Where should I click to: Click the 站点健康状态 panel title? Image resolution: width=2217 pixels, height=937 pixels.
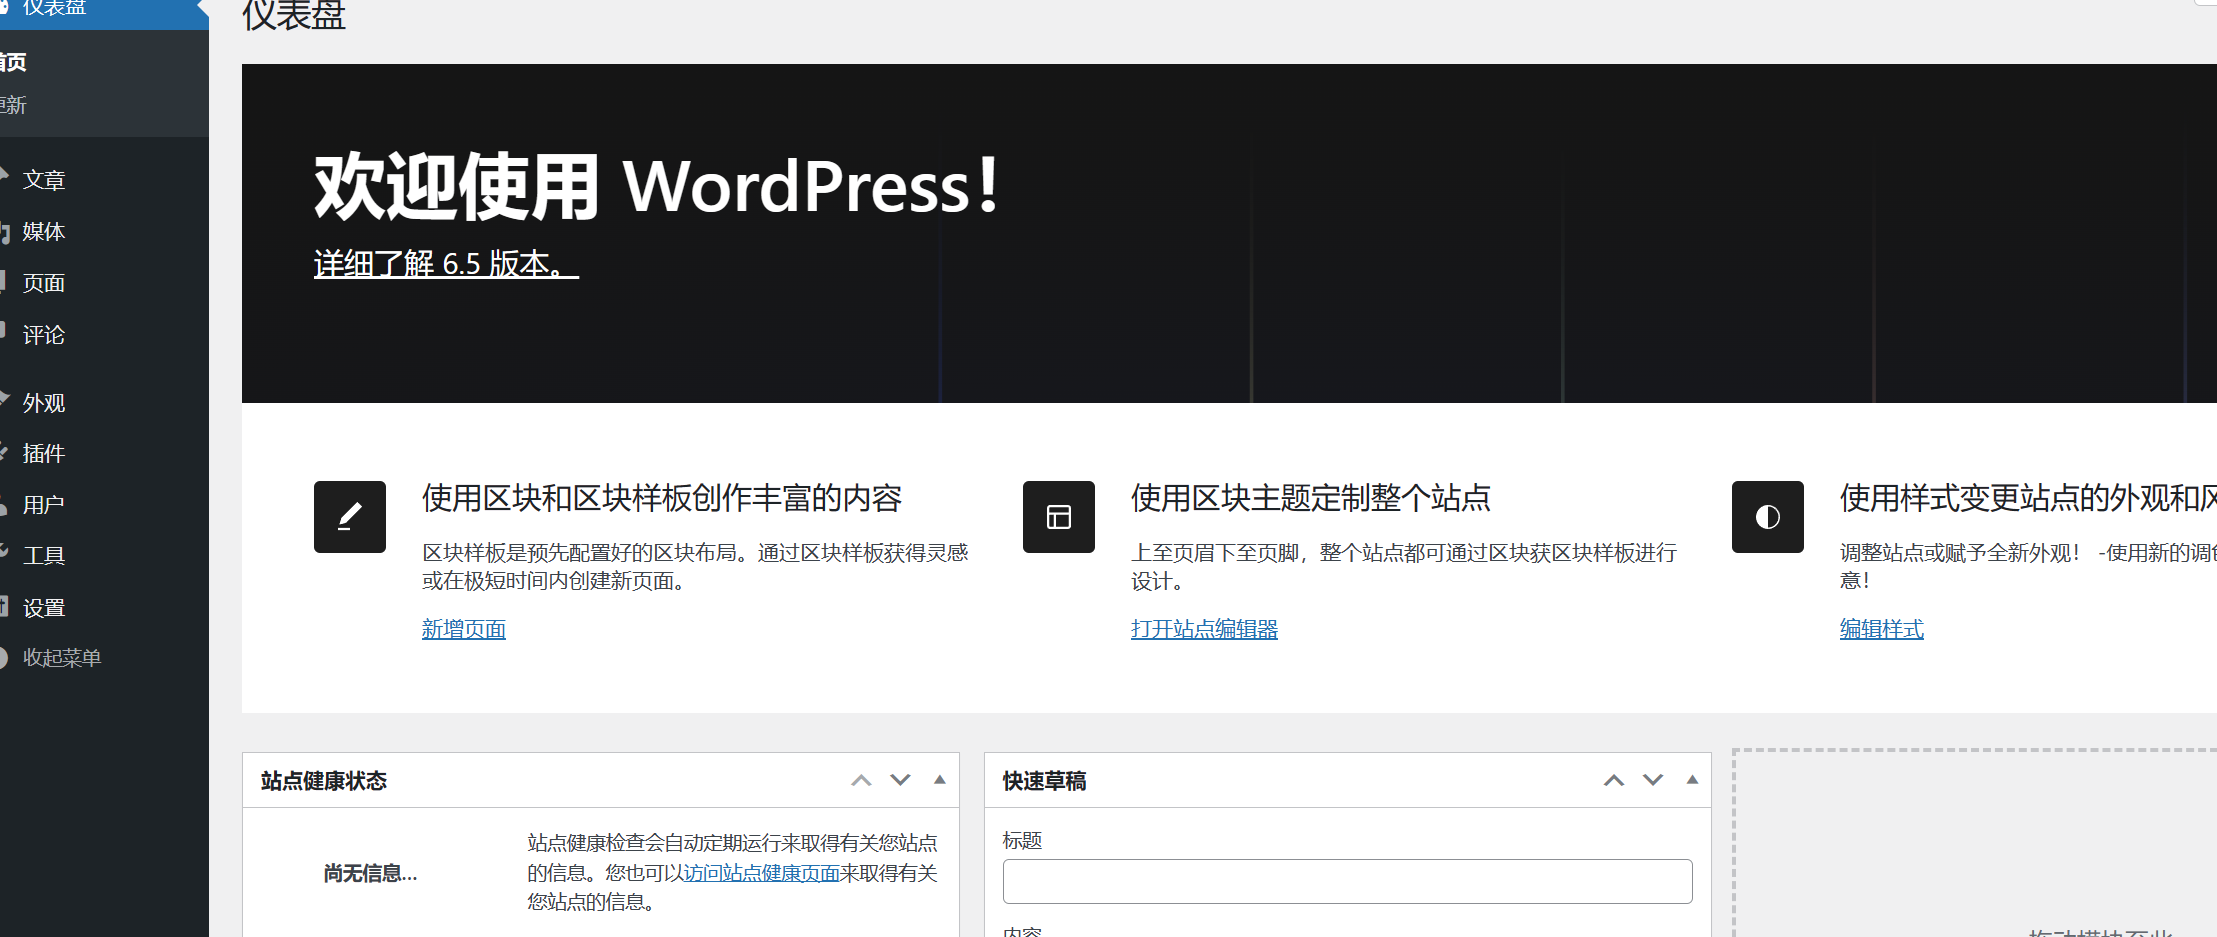[x=324, y=781]
